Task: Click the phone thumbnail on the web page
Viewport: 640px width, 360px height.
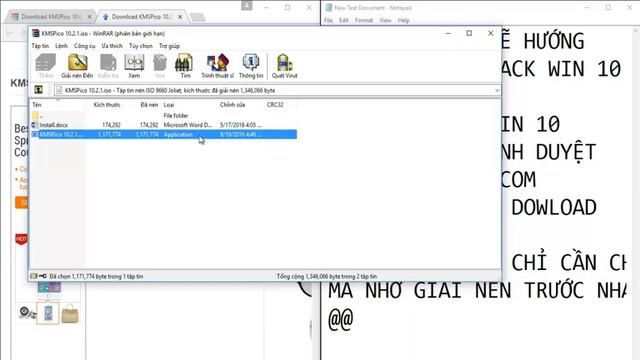Action: pos(48,313)
